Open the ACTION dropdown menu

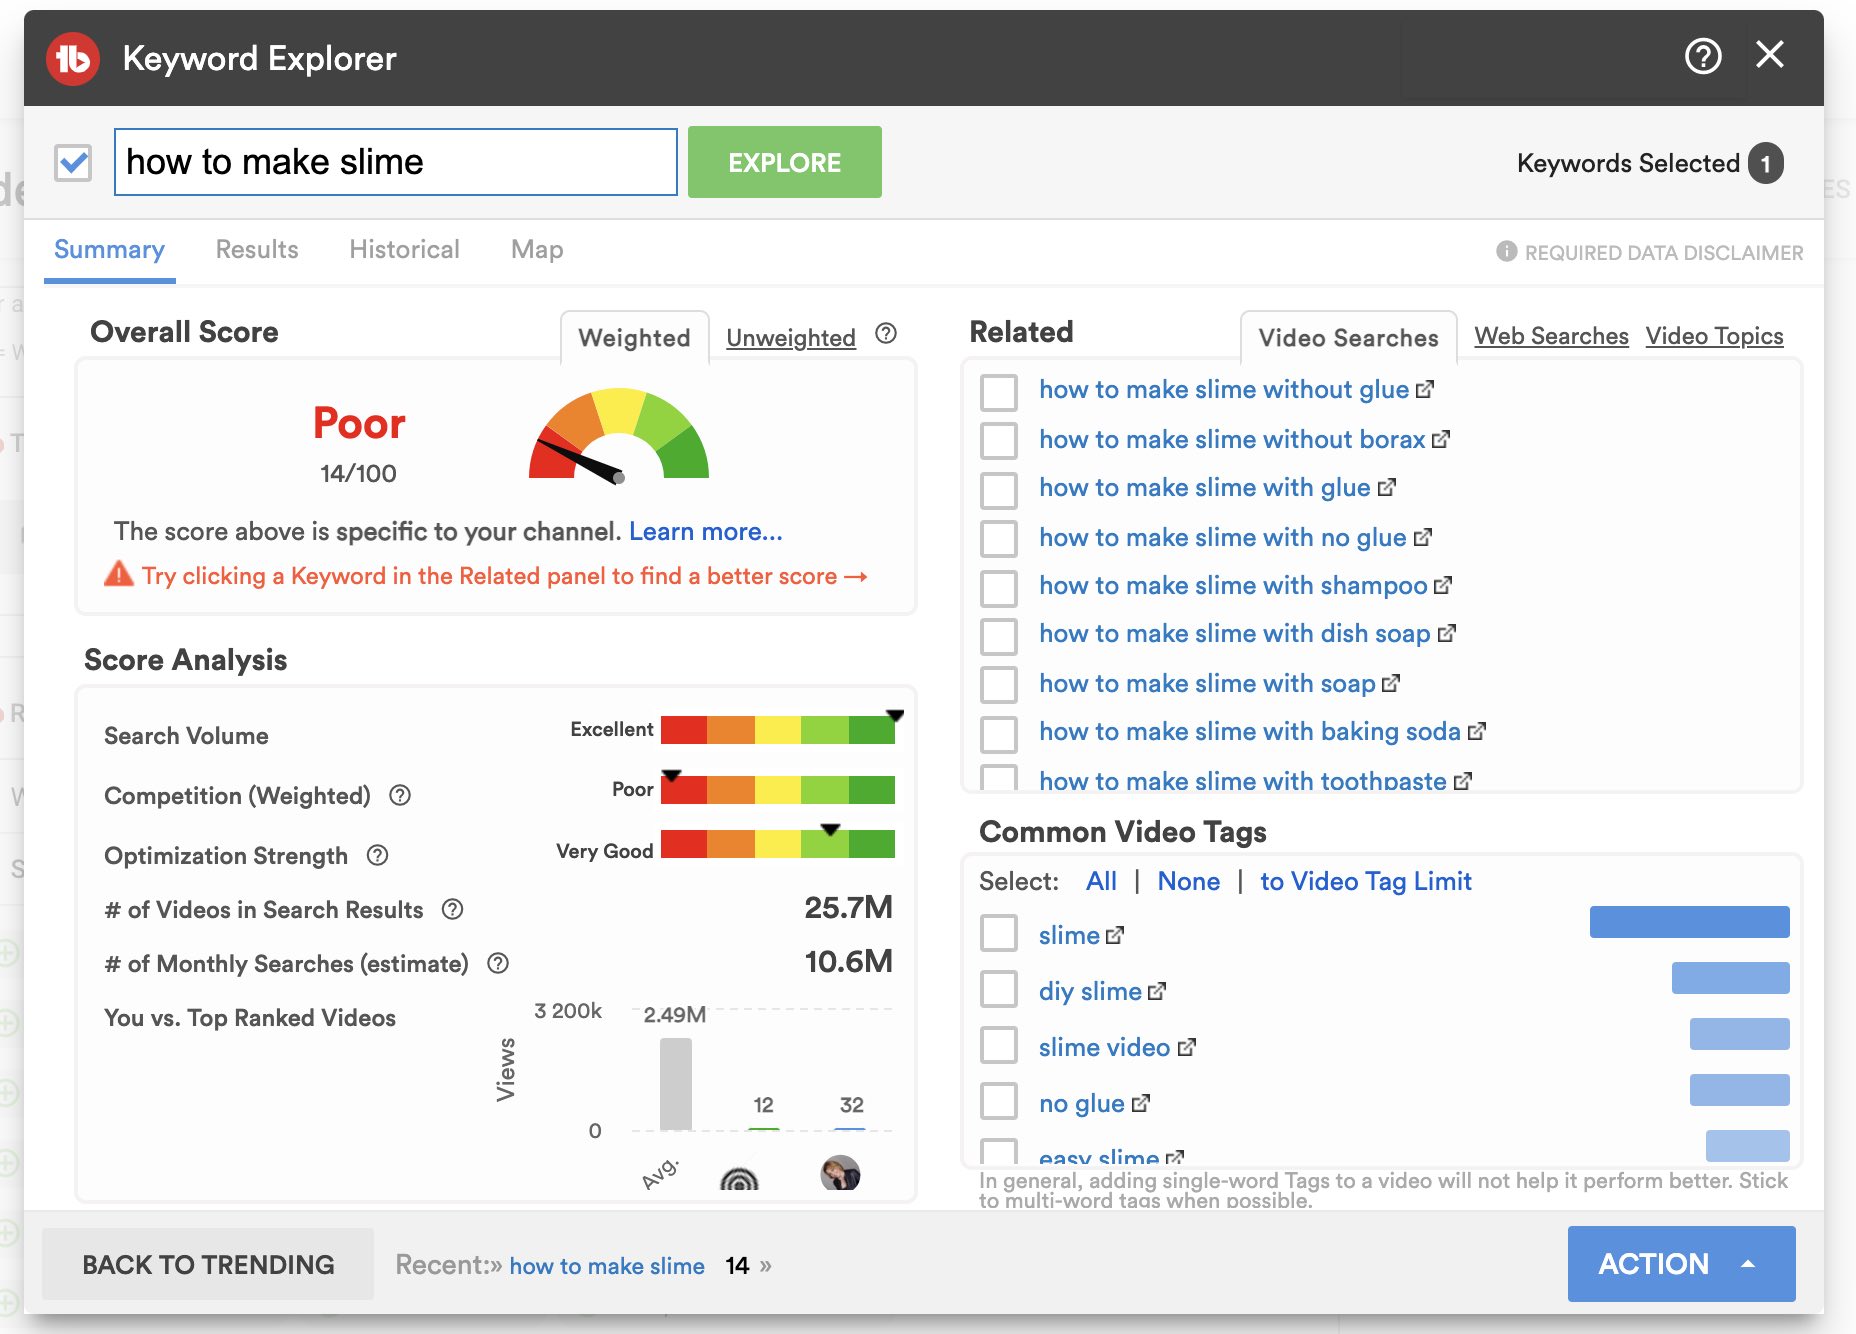pyautogui.click(x=1681, y=1264)
